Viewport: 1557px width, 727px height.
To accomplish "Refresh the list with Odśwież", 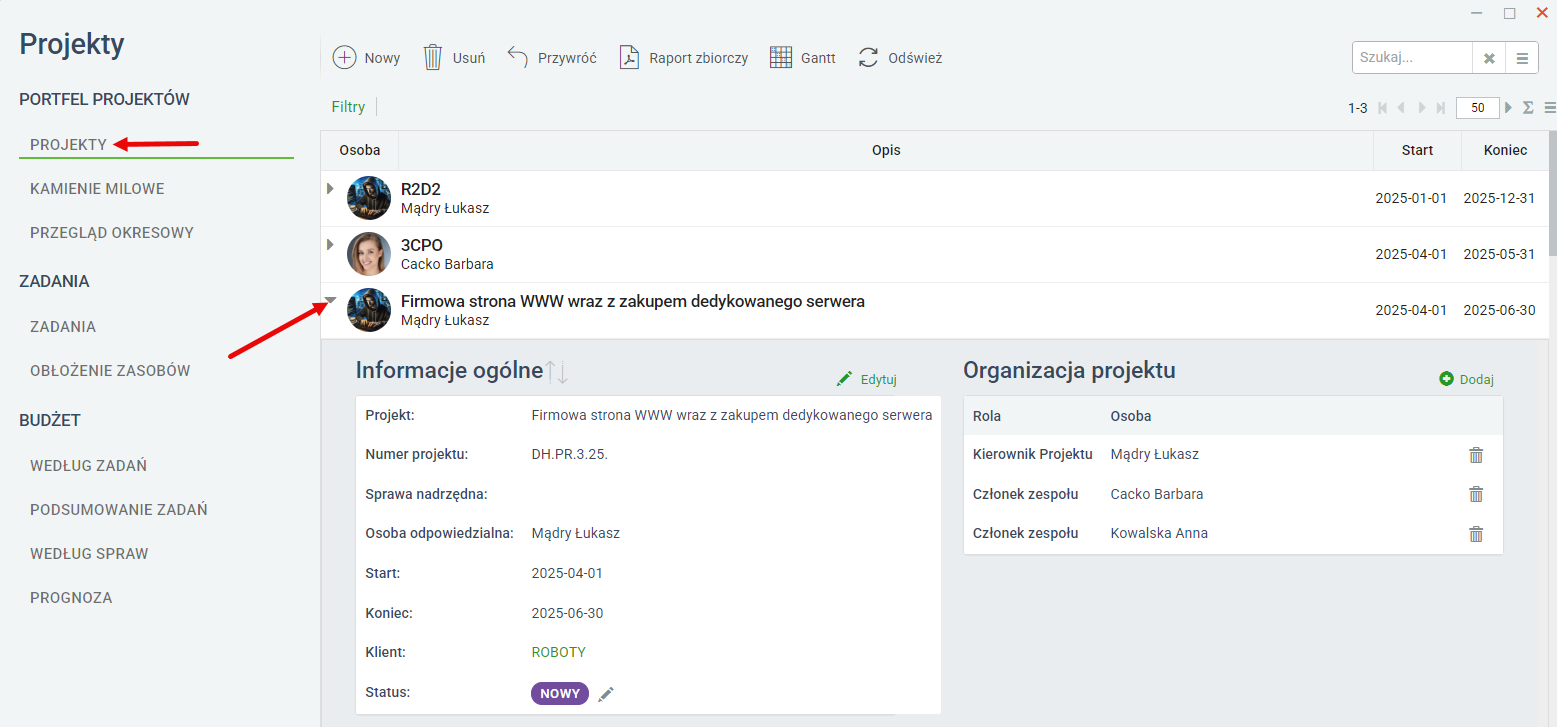I will (900, 58).
